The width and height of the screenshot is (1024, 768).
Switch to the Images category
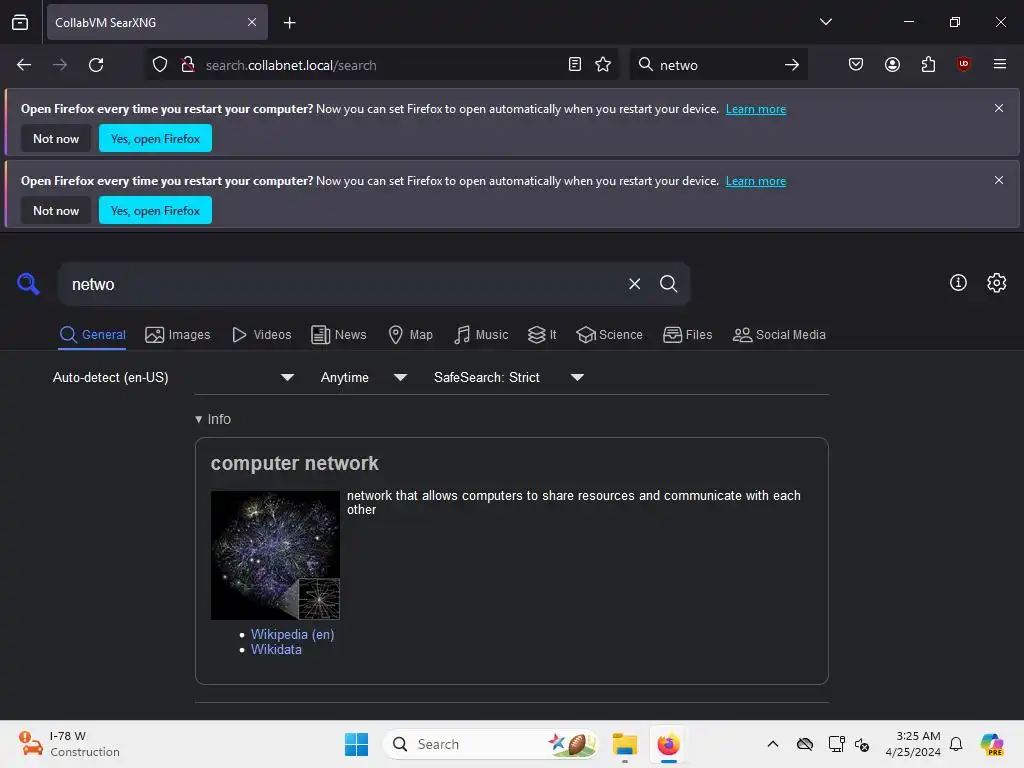point(178,334)
